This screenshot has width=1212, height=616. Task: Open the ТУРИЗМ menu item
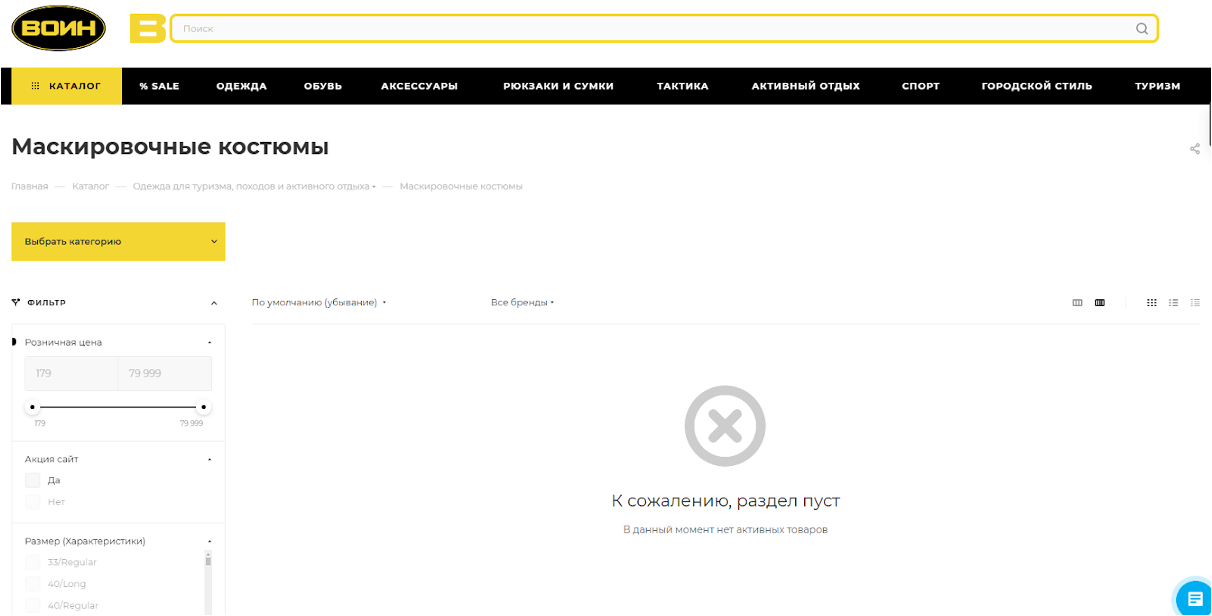point(1157,86)
